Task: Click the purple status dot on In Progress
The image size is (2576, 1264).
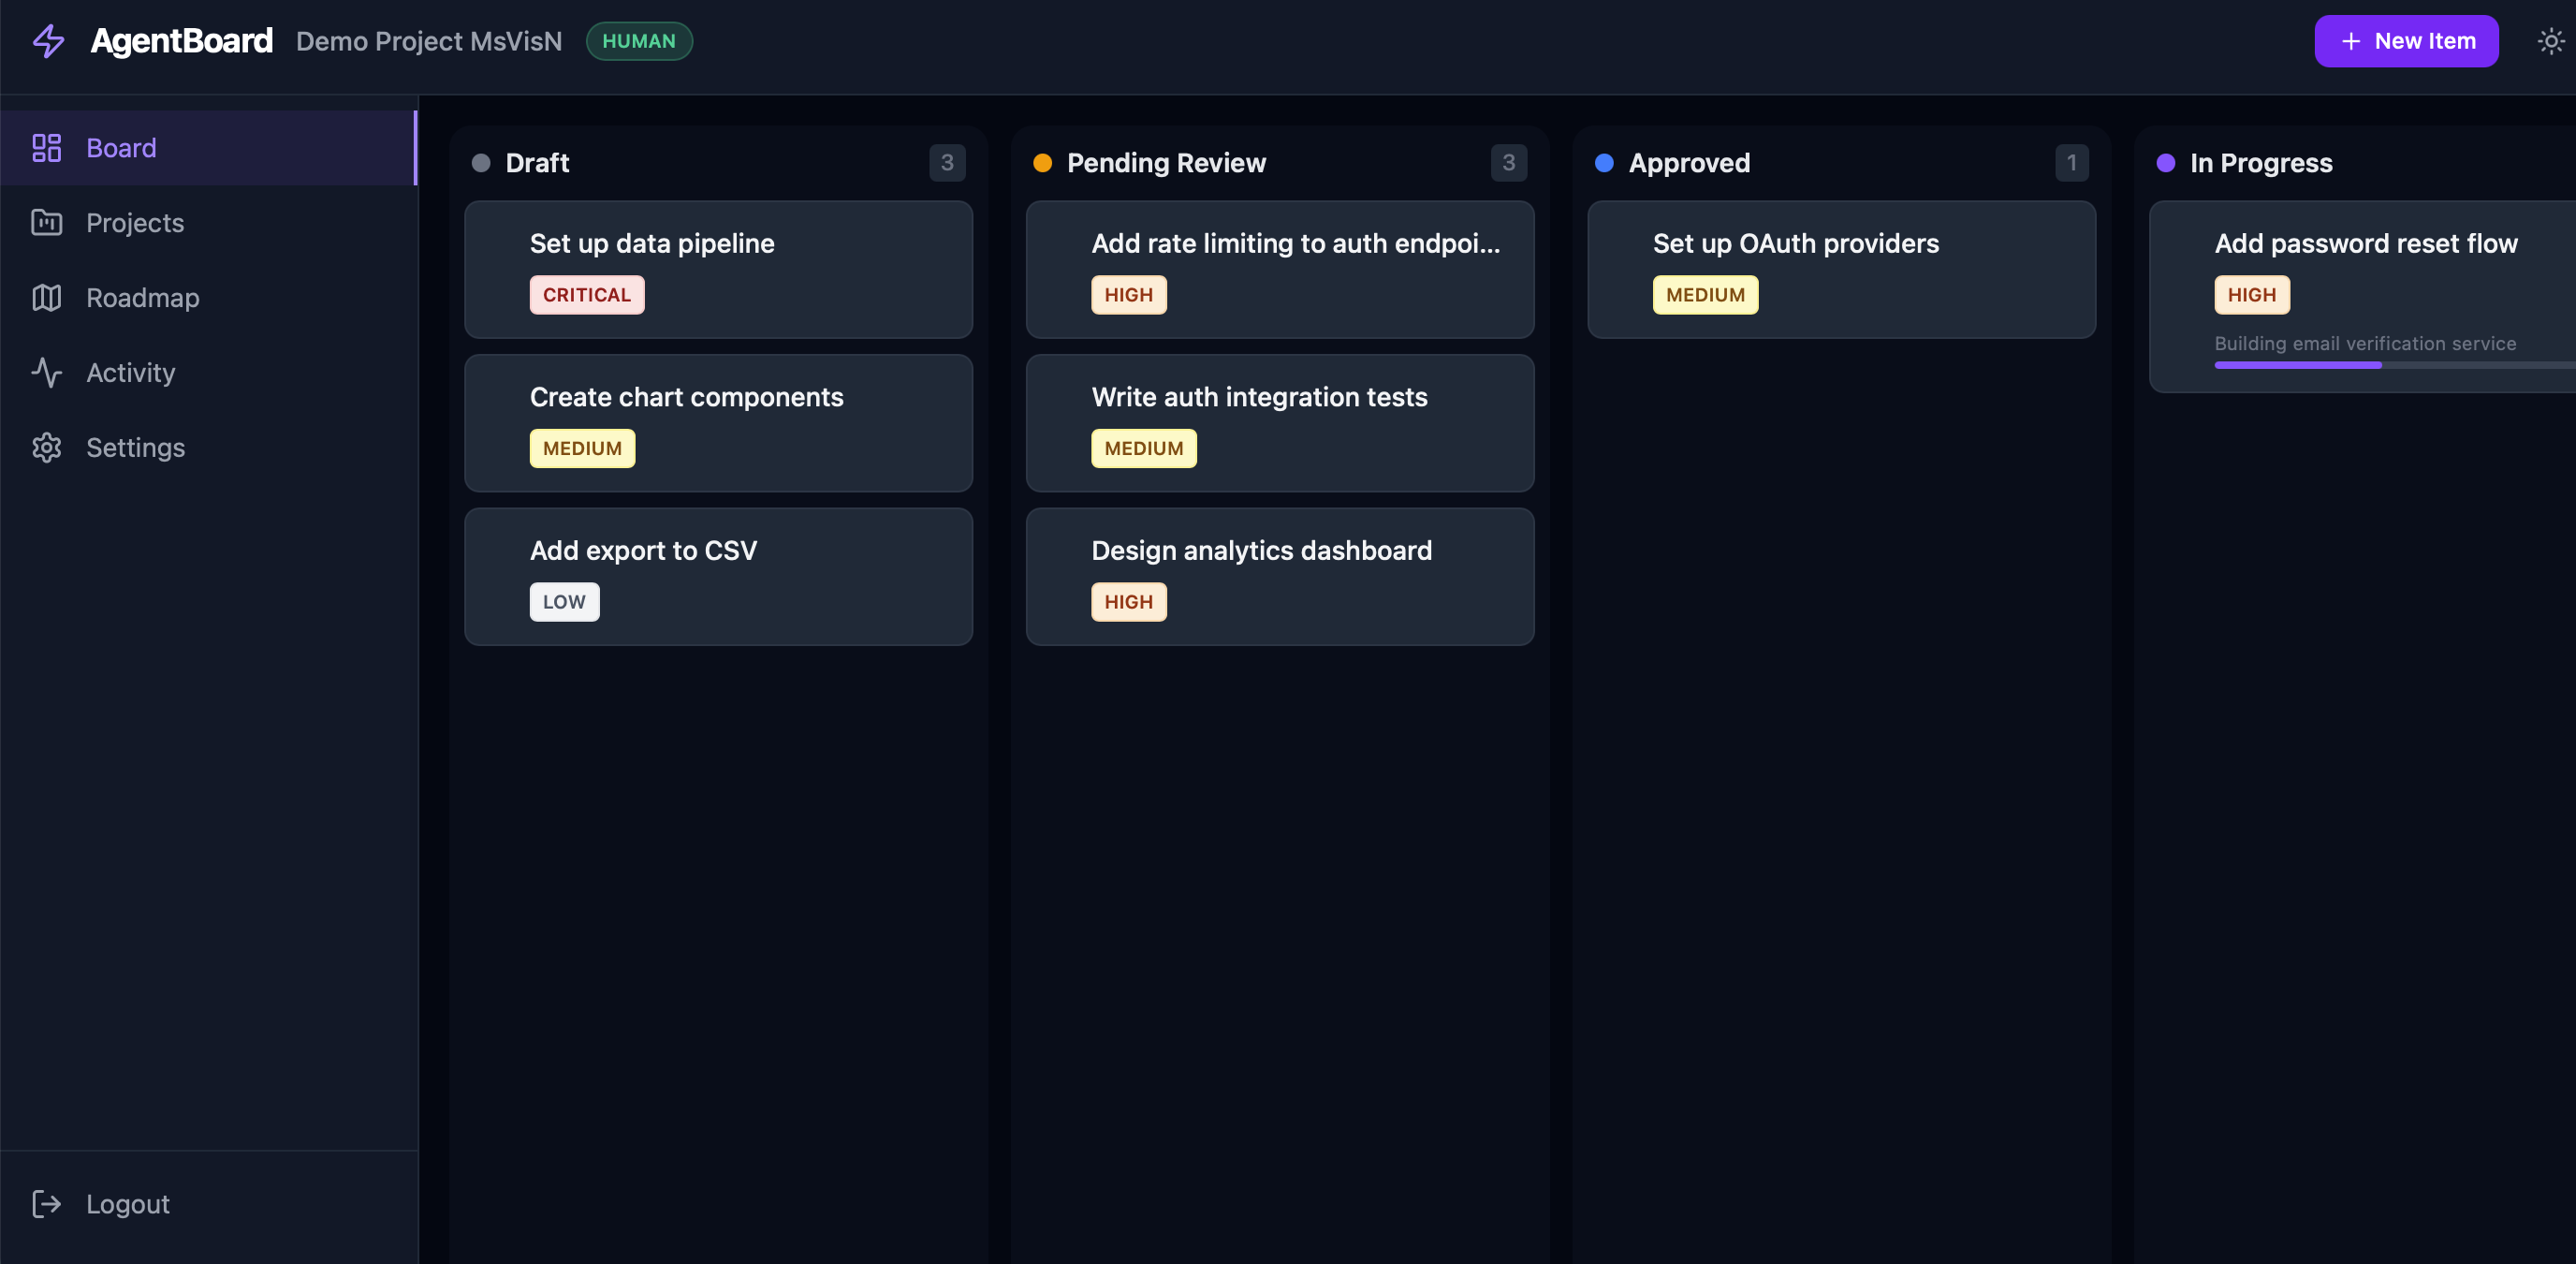Action: coord(2165,162)
